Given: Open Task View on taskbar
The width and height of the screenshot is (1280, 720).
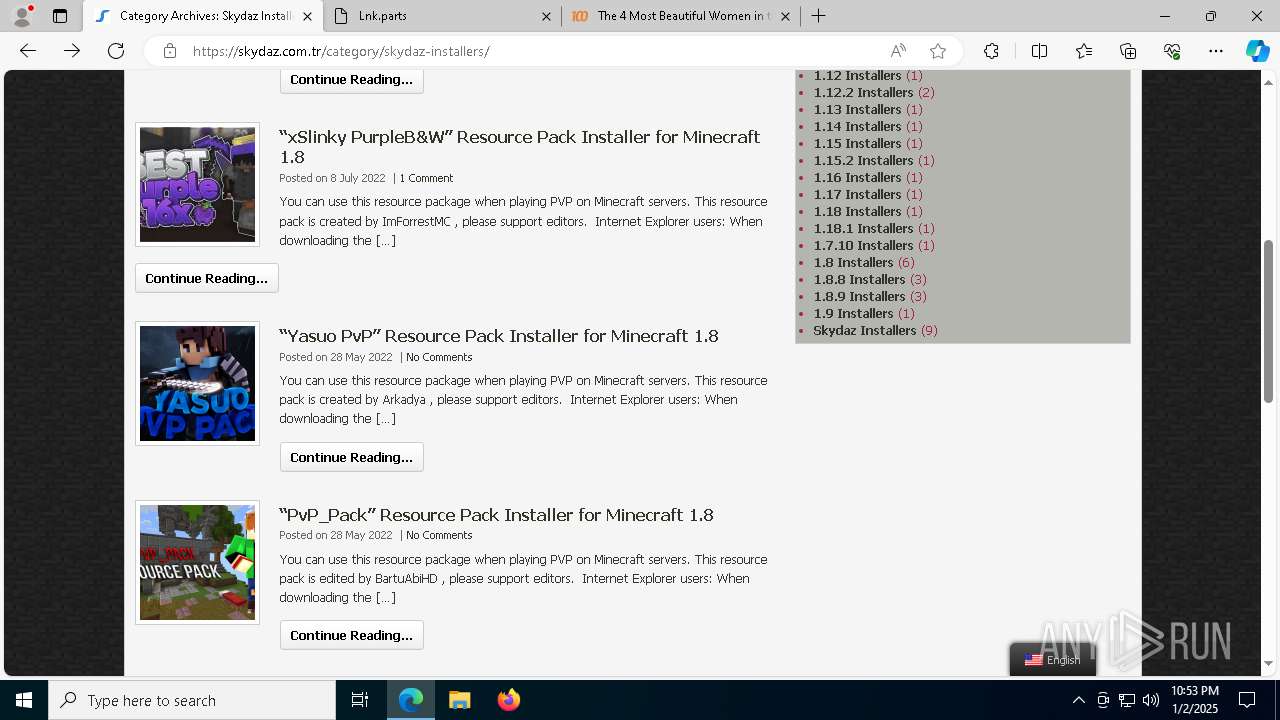Looking at the screenshot, I should pyautogui.click(x=360, y=700).
